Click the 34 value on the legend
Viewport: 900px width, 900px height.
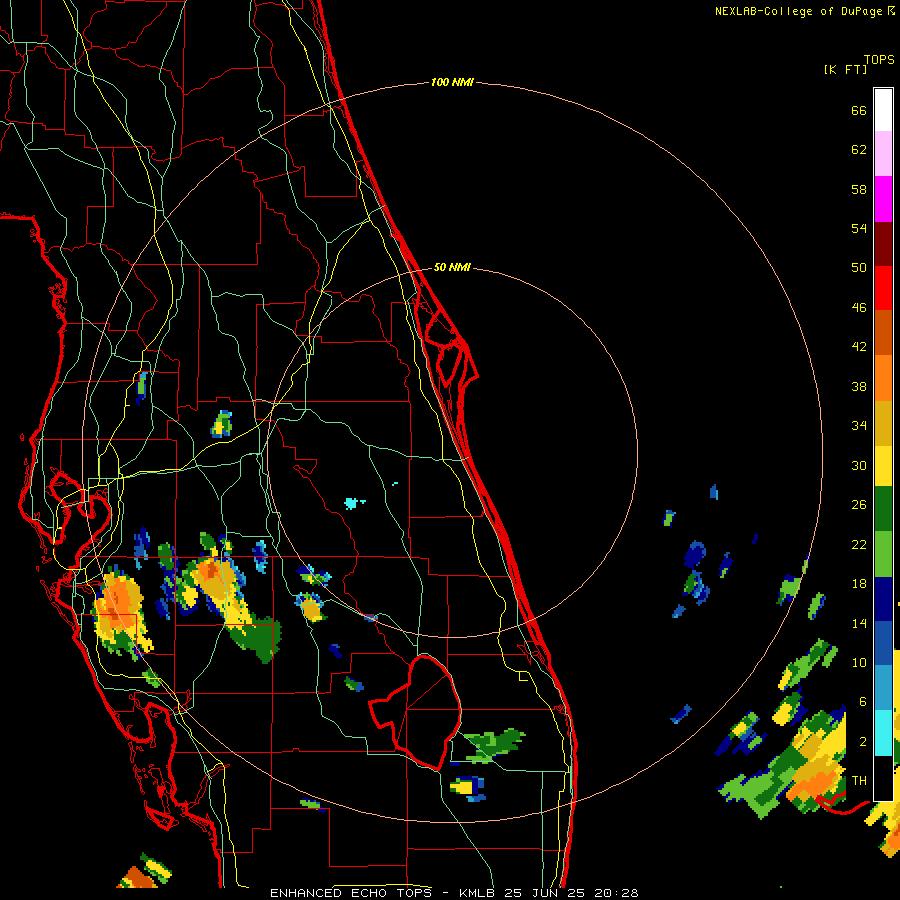859,426
